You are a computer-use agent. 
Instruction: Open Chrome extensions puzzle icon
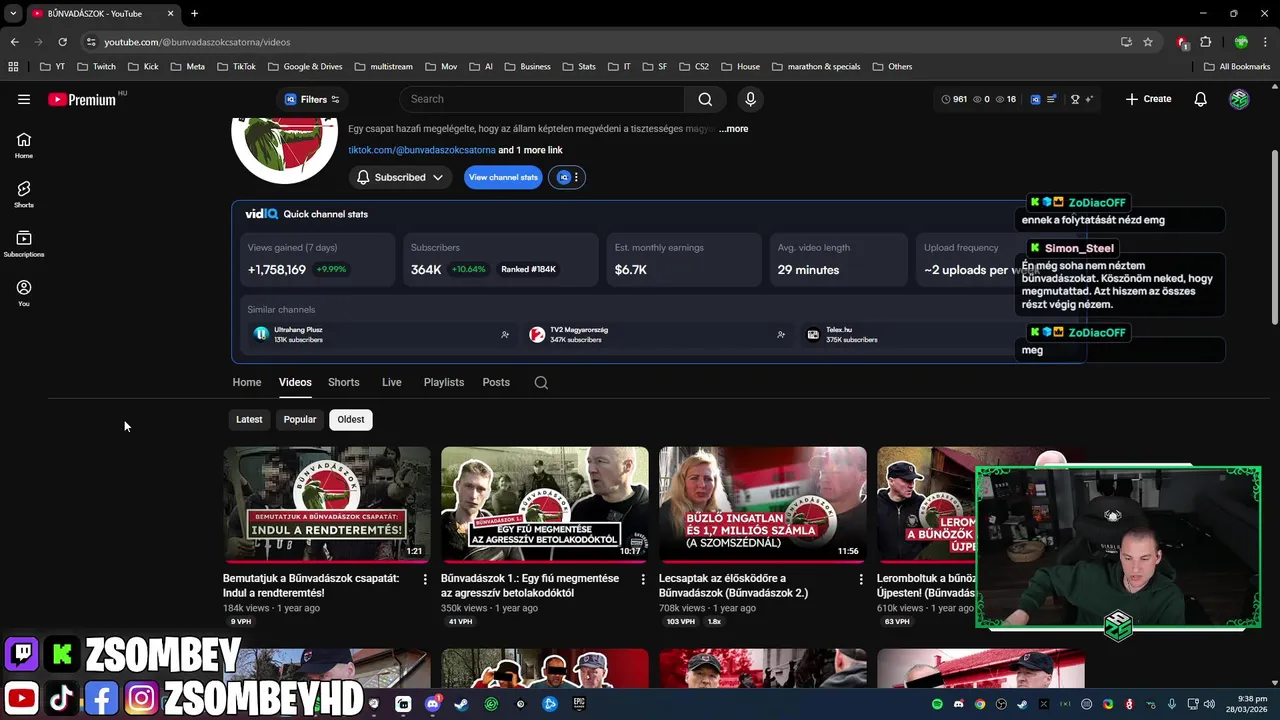(1206, 42)
